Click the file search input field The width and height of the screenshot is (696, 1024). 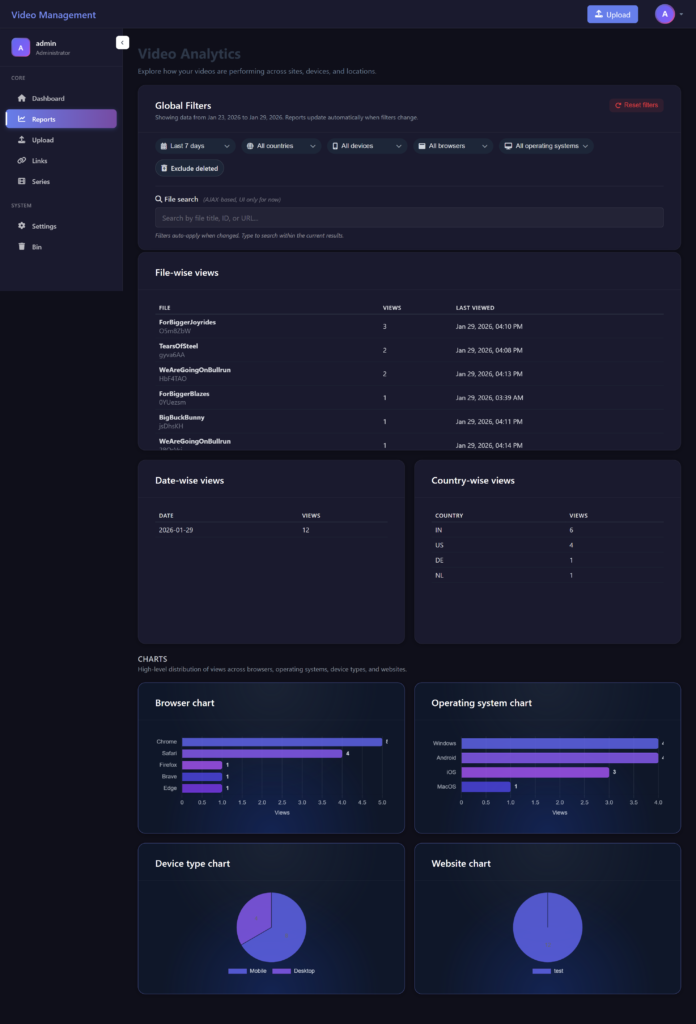click(408, 218)
